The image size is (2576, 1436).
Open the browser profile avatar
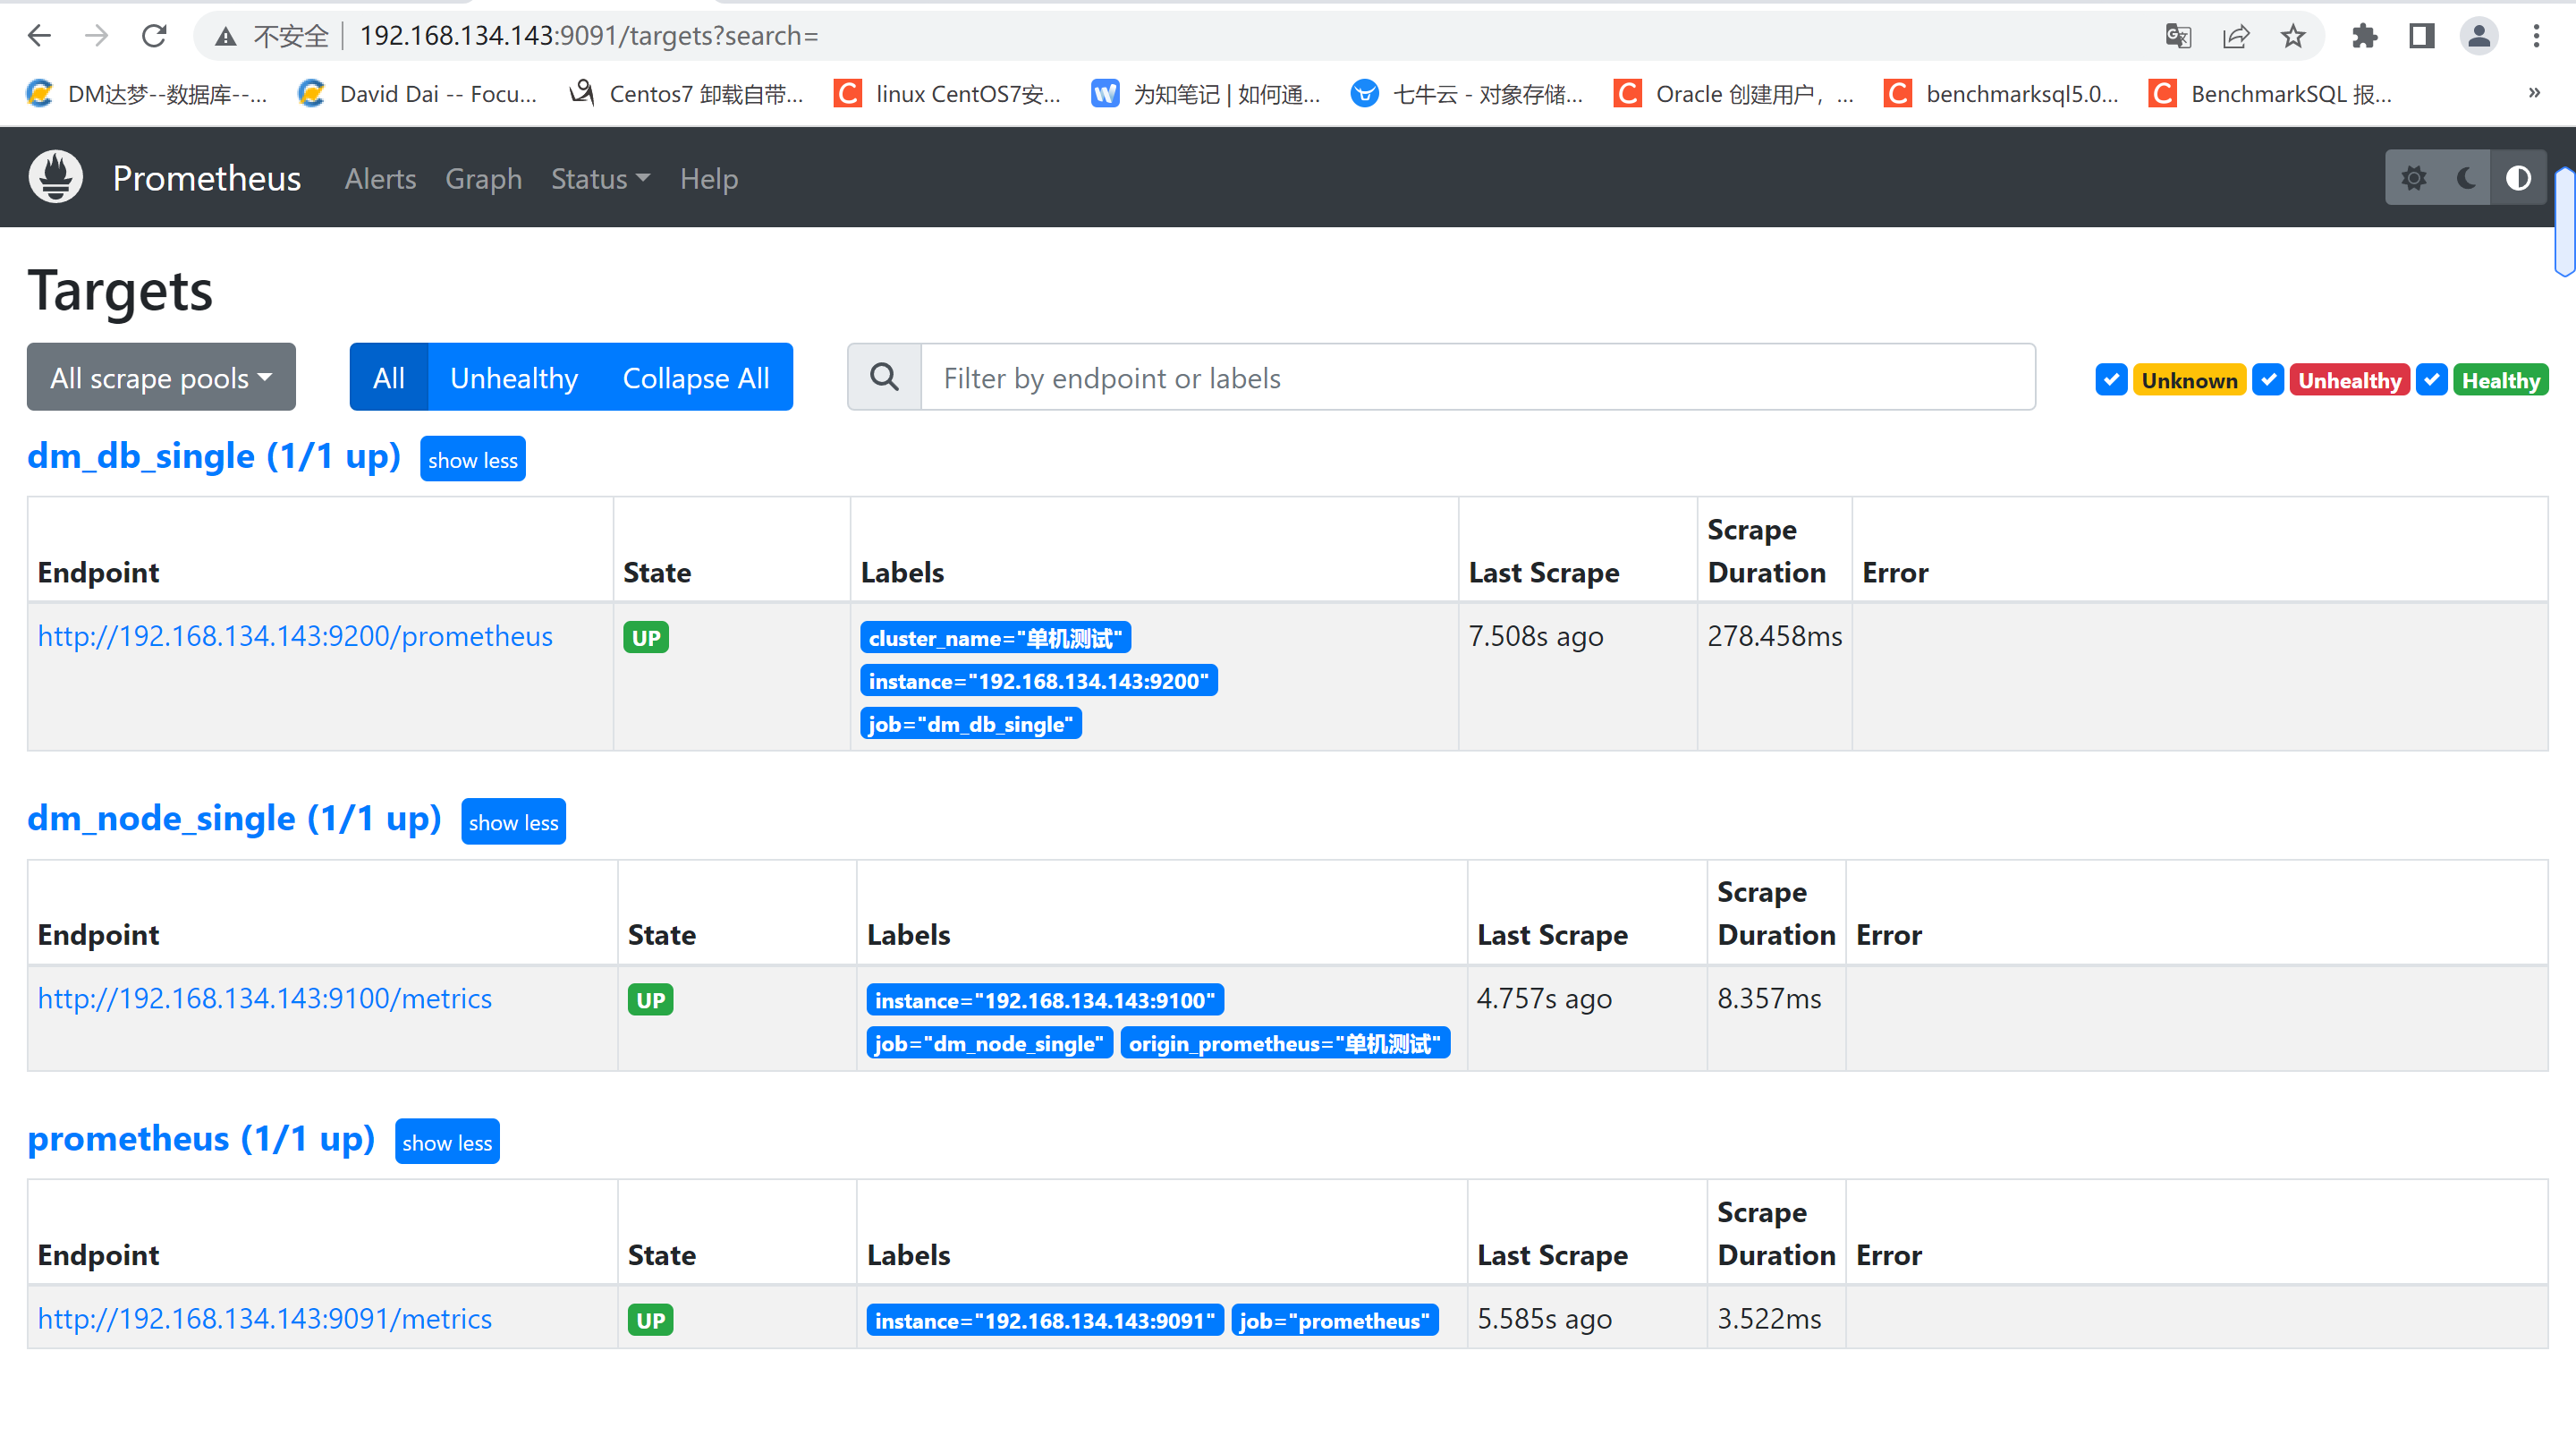2479,37
